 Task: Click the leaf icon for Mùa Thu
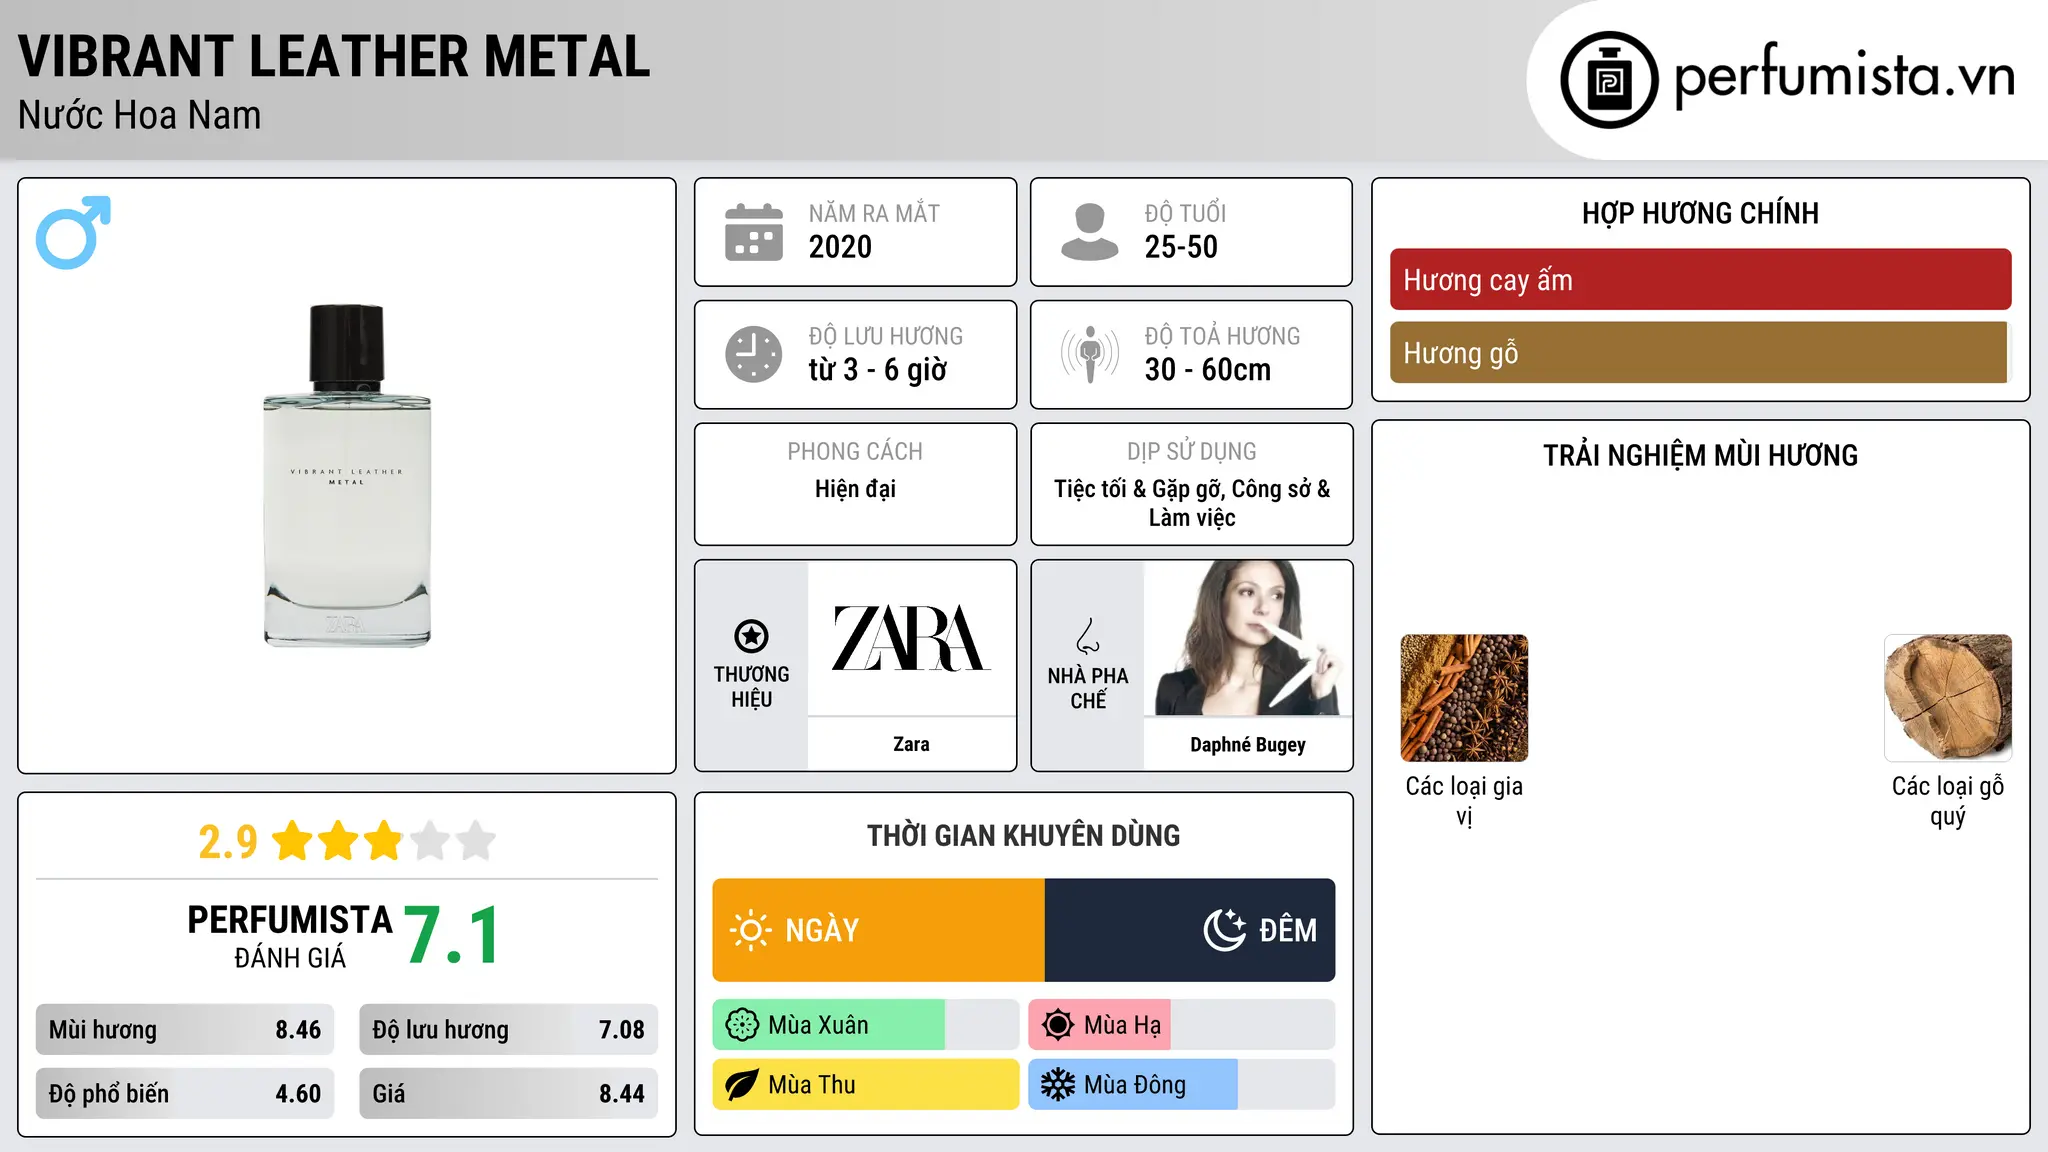pos(742,1085)
